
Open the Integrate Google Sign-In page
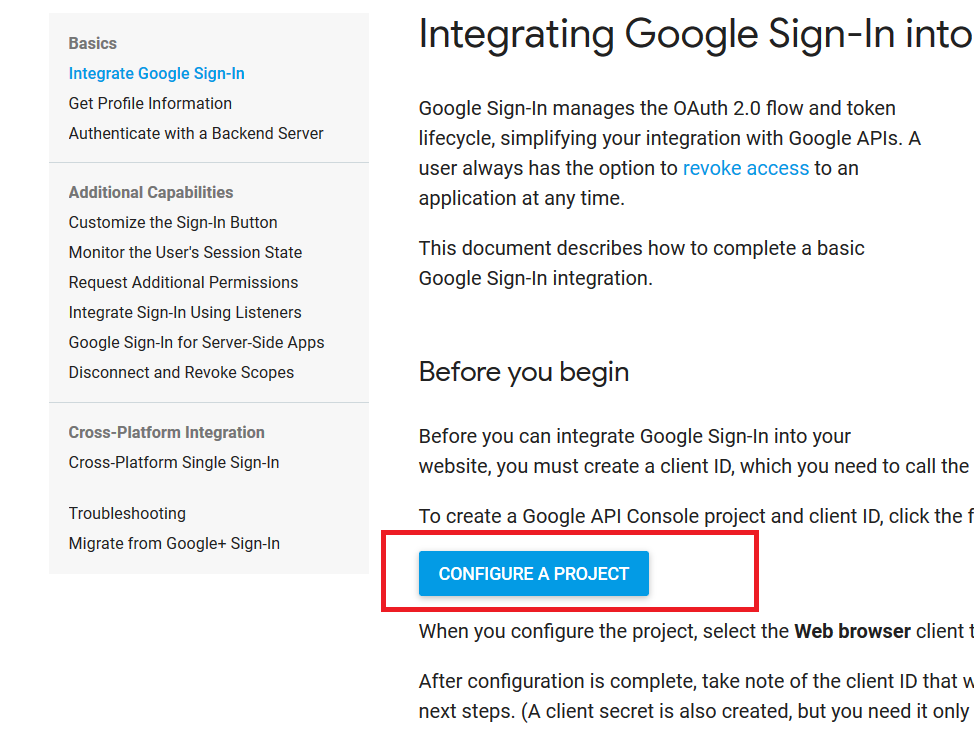pyautogui.click(x=156, y=73)
